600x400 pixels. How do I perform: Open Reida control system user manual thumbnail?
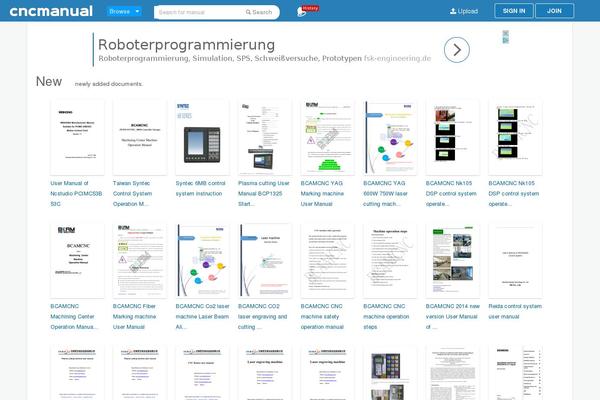515,261
